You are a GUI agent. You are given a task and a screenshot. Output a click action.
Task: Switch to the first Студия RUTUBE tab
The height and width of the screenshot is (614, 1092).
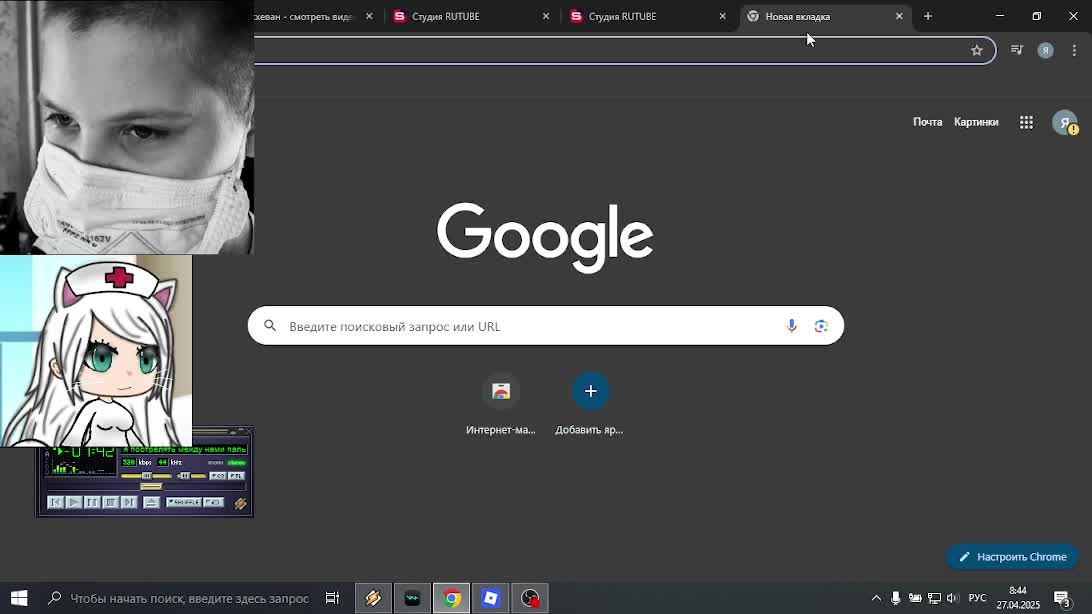(471, 16)
